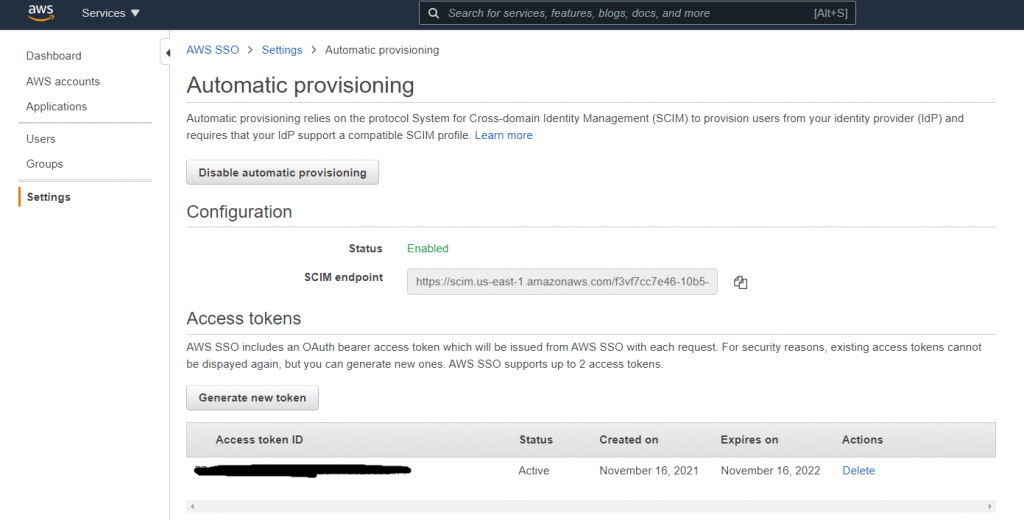
Task: Go to AWS accounts in sidebar
Action: click(x=63, y=82)
